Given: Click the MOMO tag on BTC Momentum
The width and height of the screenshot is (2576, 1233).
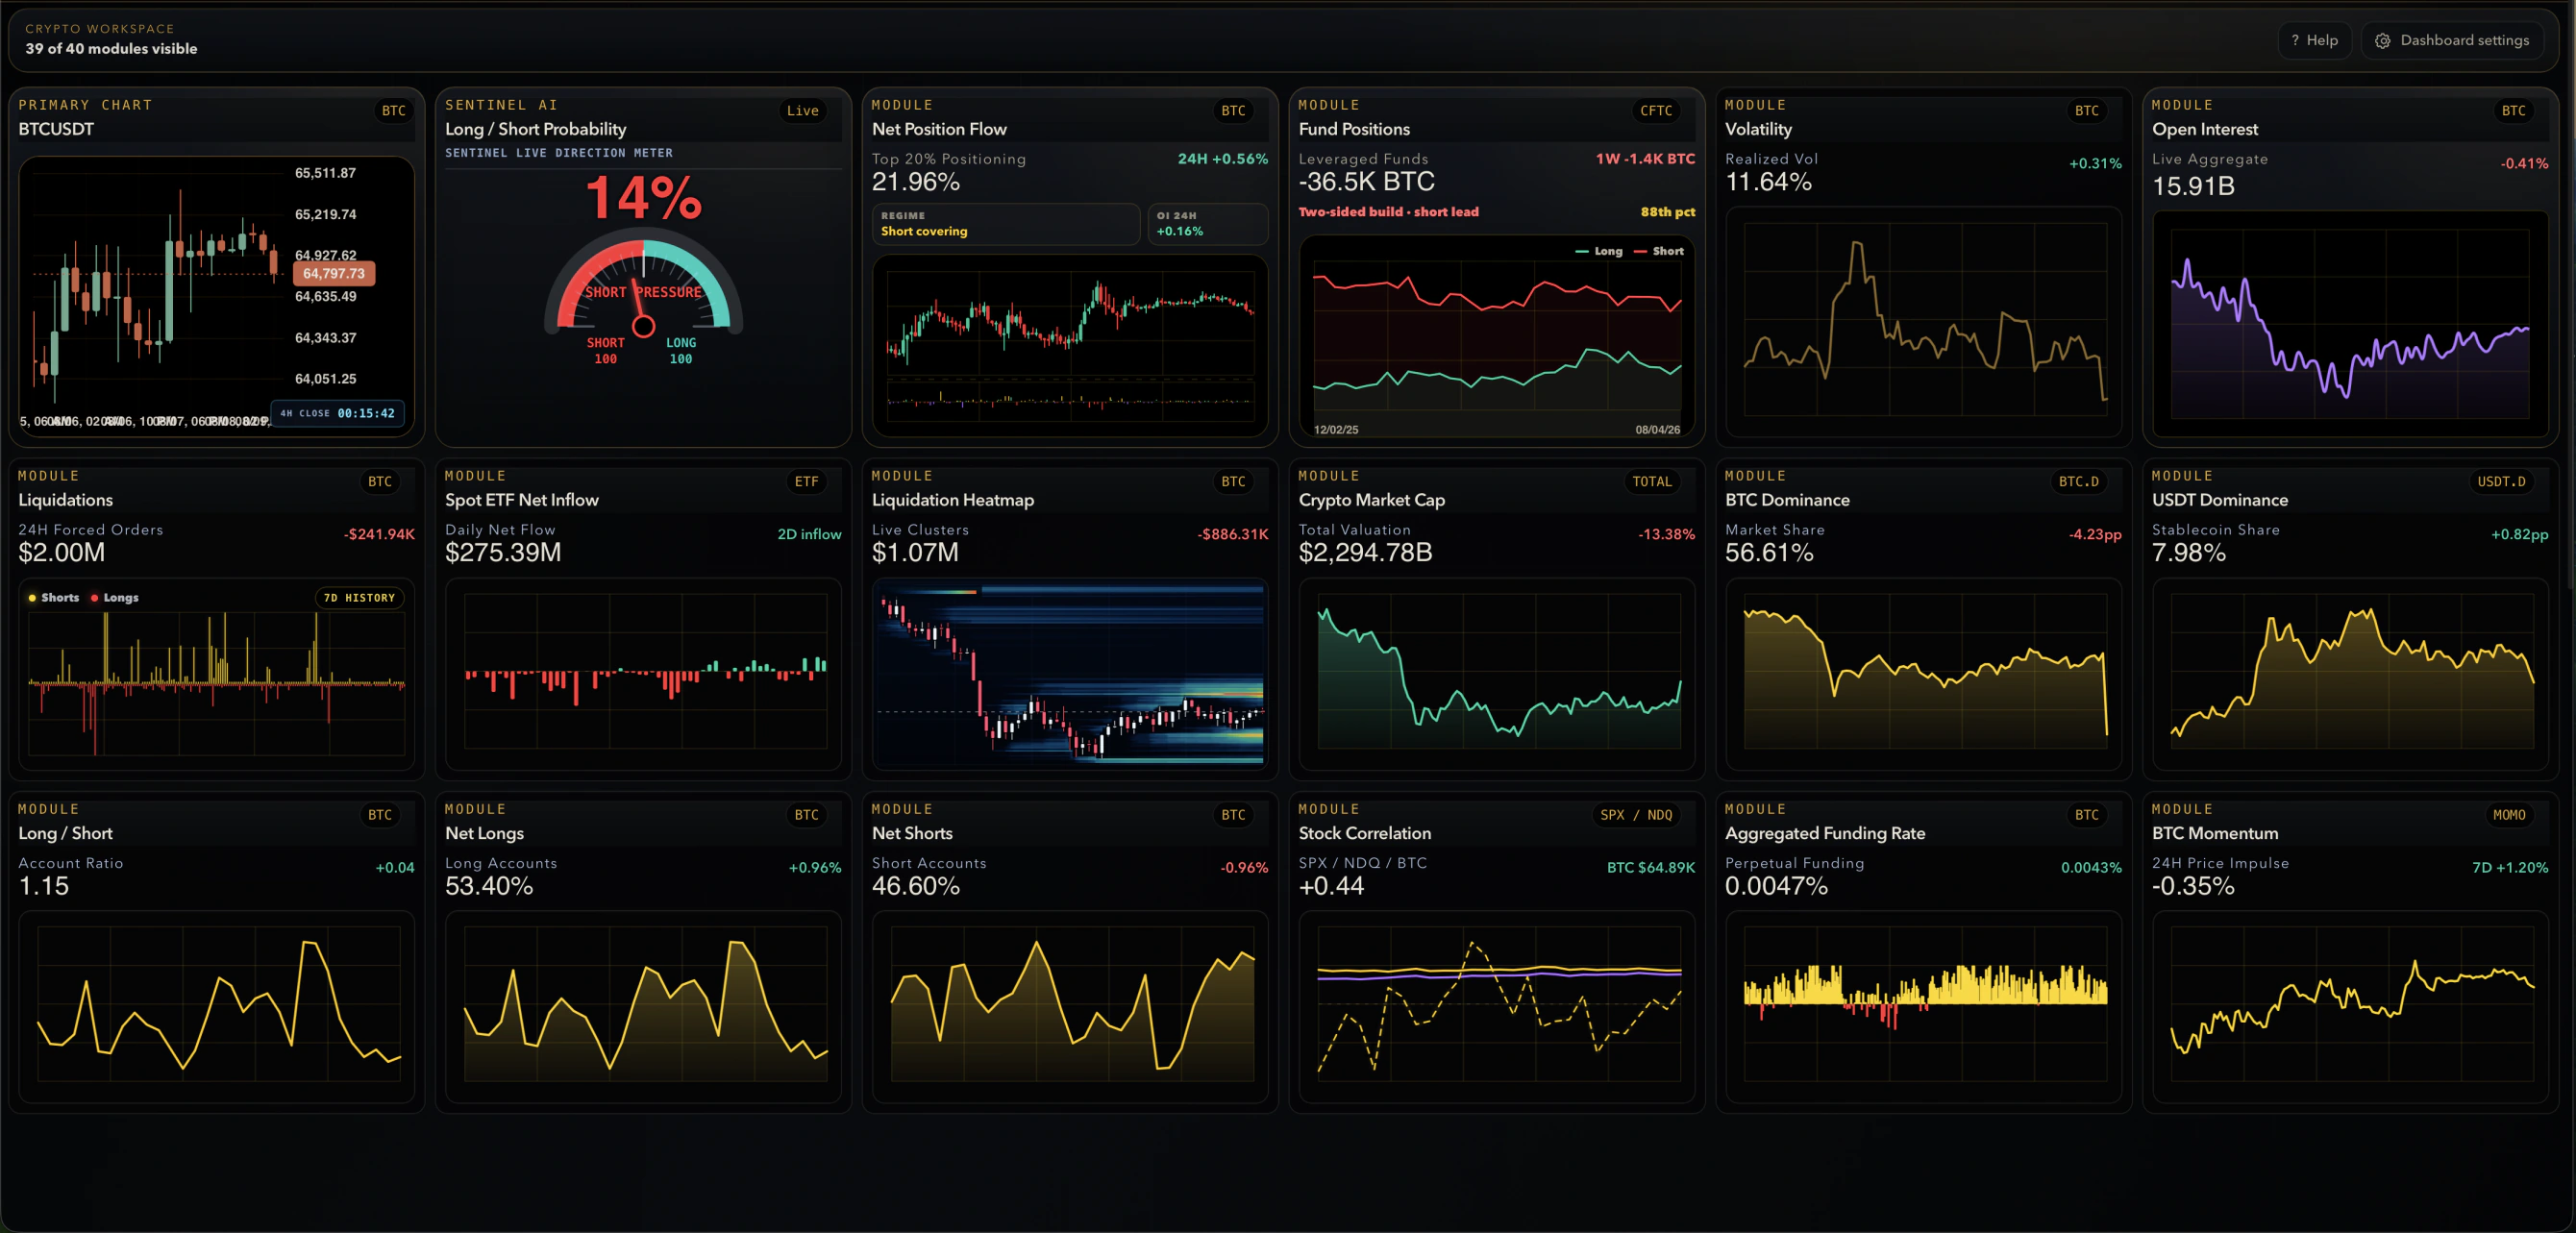Looking at the screenshot, I should click(x=2509, y=815).
